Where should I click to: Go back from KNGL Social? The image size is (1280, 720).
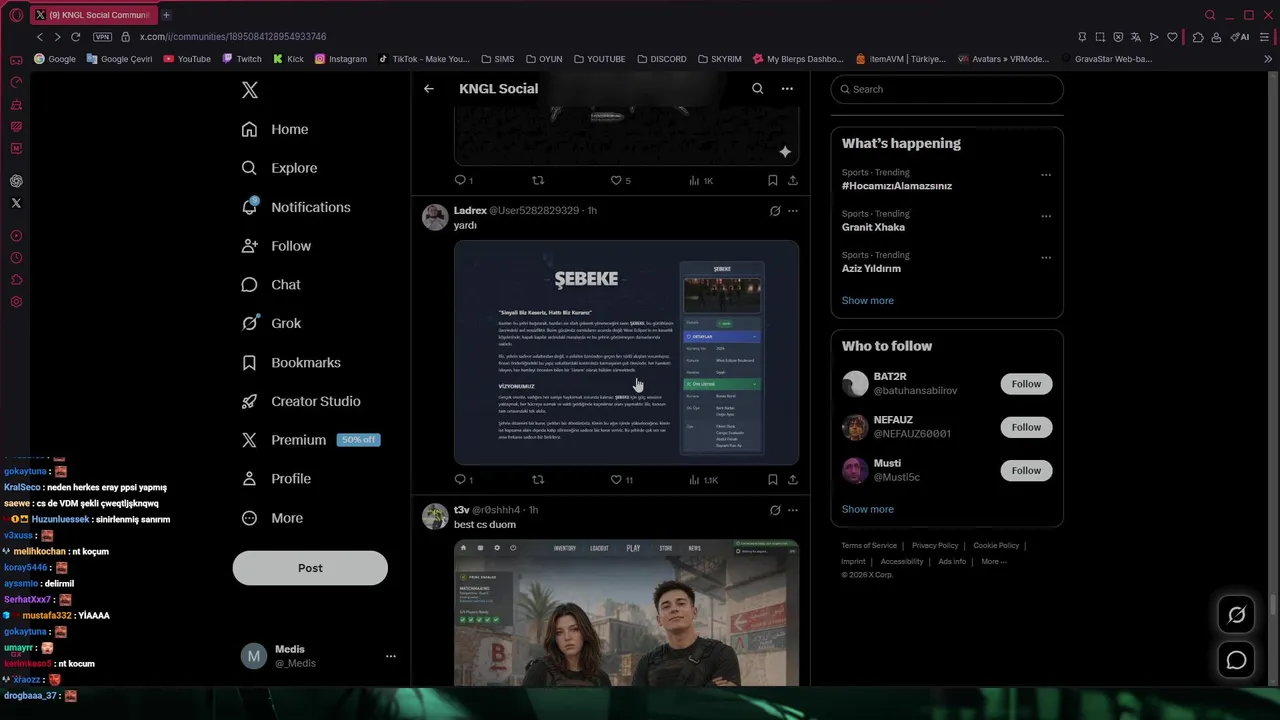click(429, 89)
